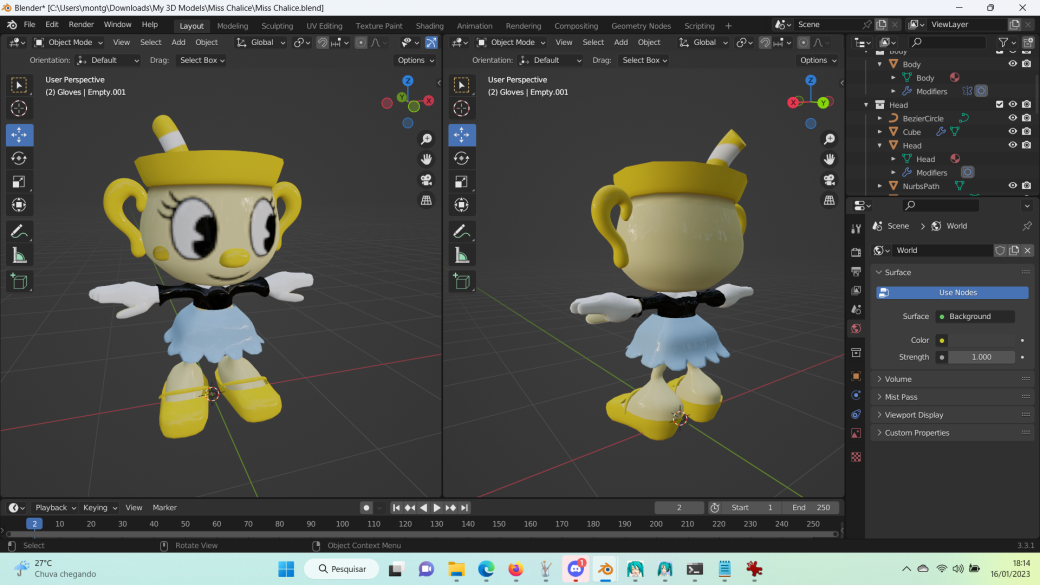This screenshot has height=585, width=1040.
Task: Click the Surface Background shader button
Action: click(x=975, y=316)
